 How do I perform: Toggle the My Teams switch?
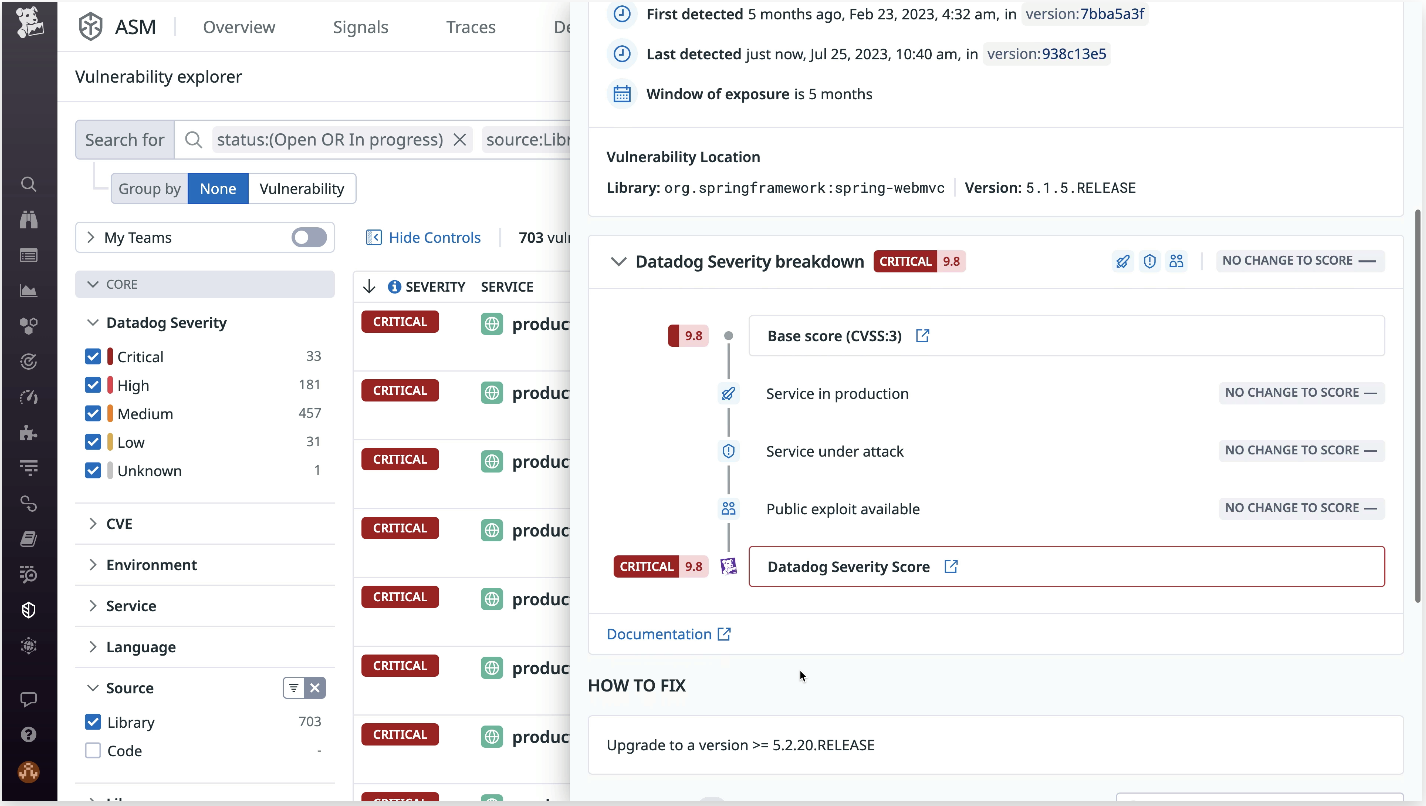tap(309, 237)
